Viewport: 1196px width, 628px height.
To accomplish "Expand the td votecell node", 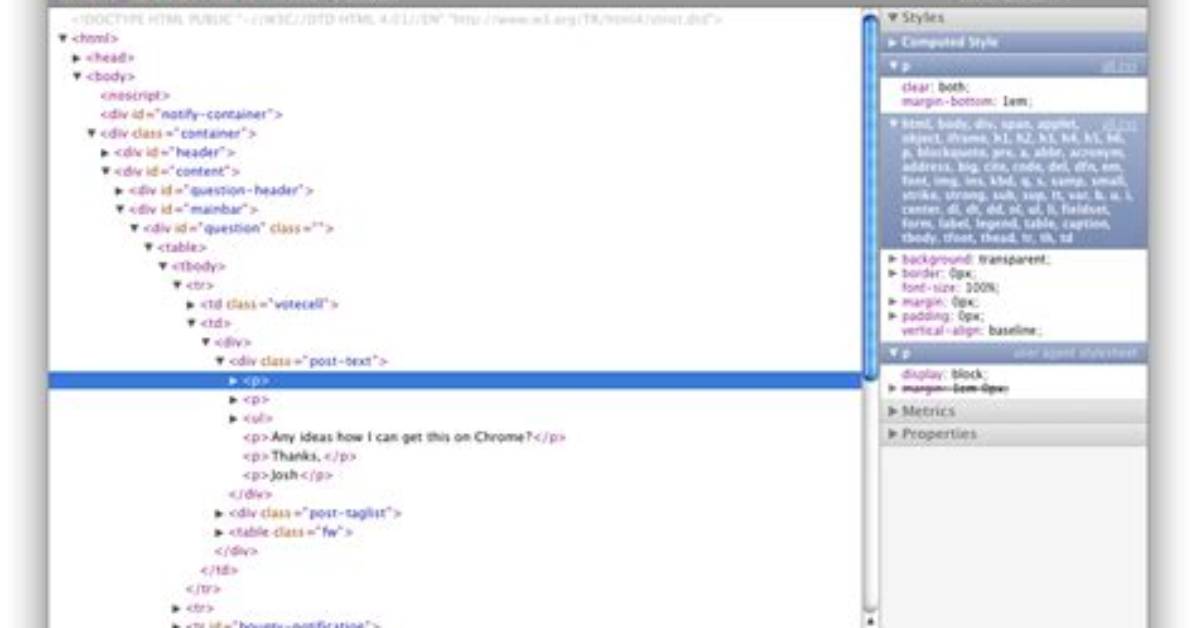I will pyautogui.click(x=191, y=304).
